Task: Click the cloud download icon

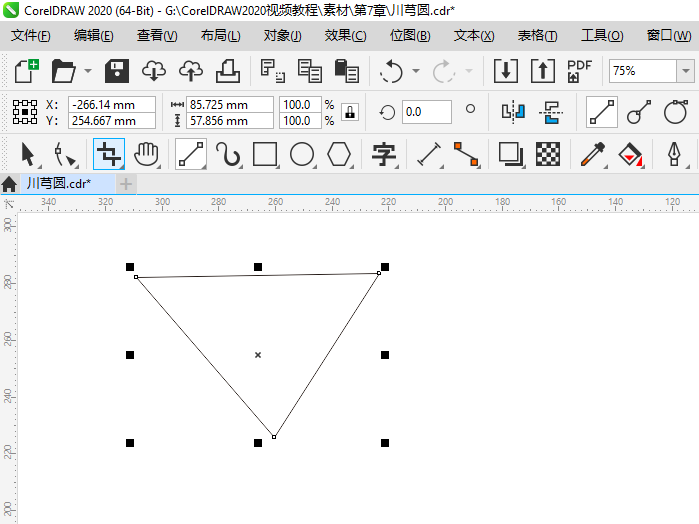Action: [154, 70]
